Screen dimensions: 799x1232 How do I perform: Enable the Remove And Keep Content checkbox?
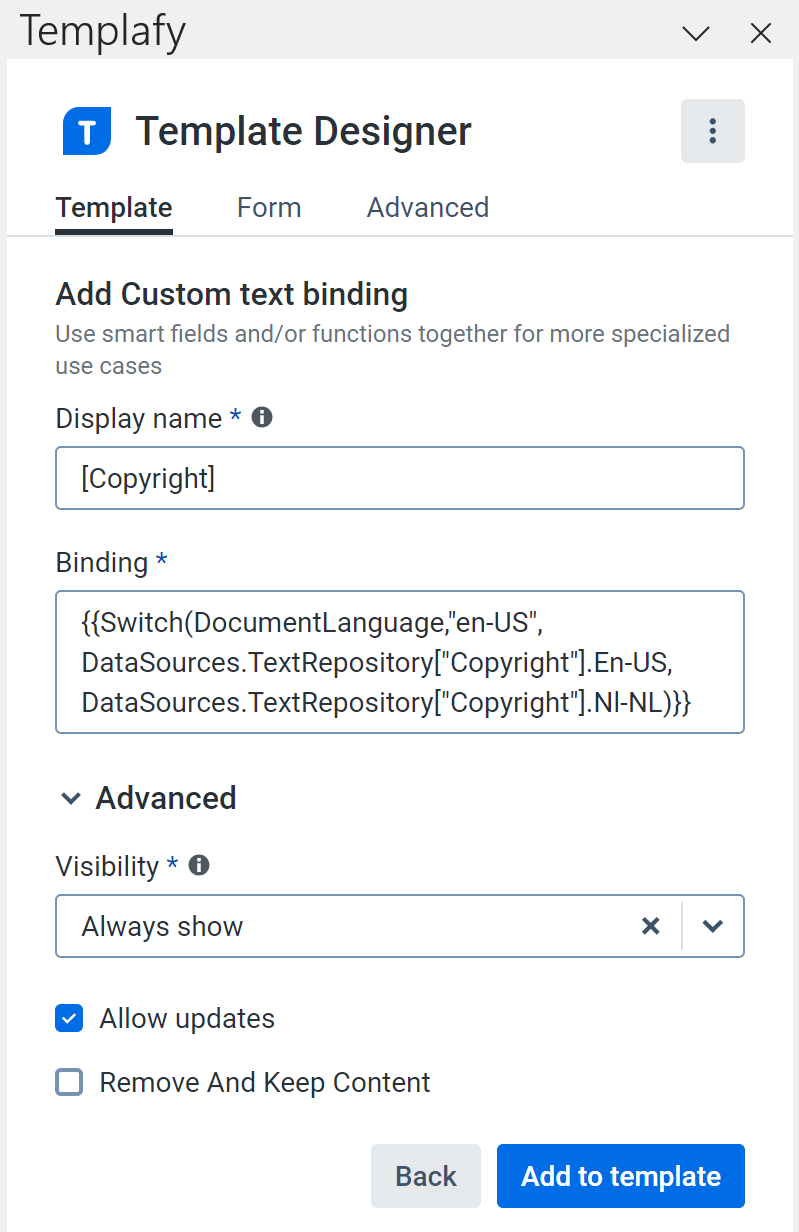coord(69,1082)
